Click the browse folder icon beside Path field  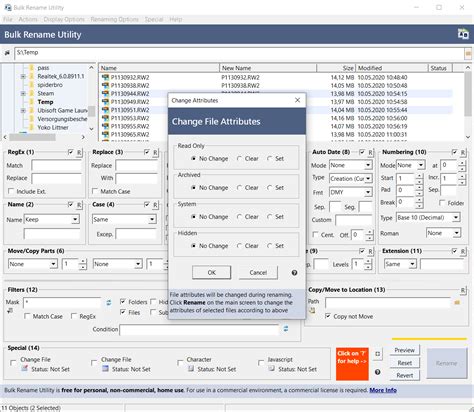(457, 302)
